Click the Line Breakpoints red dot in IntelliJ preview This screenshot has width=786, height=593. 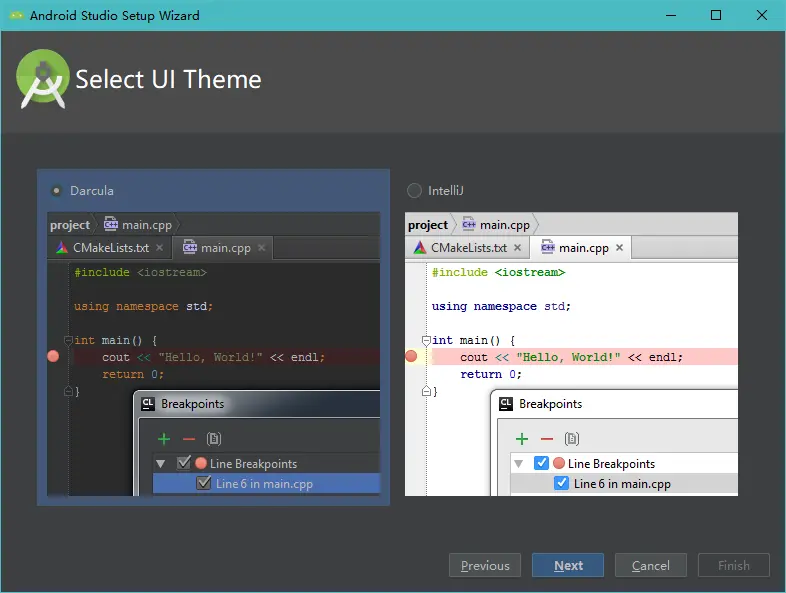click(x=559, y=463)
